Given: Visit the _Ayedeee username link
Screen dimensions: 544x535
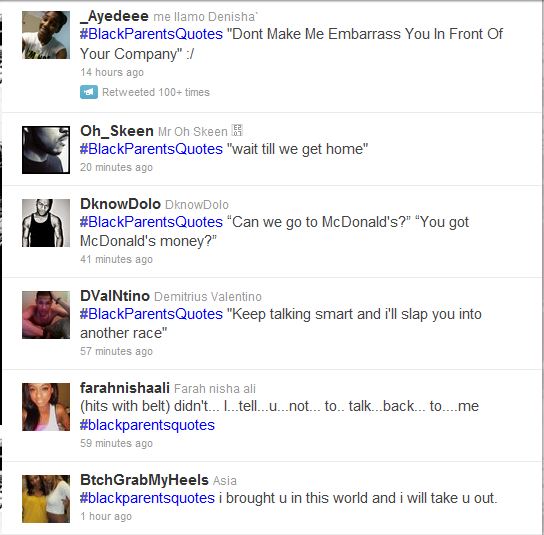Looking at the screenshot, I should click(114, 16).
